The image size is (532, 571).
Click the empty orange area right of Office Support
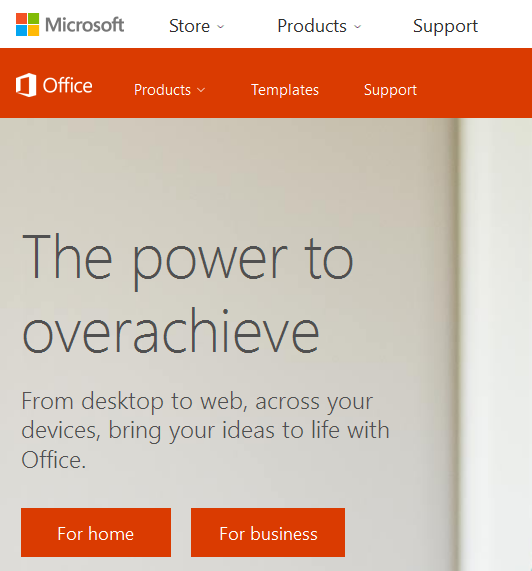[474, 83]
